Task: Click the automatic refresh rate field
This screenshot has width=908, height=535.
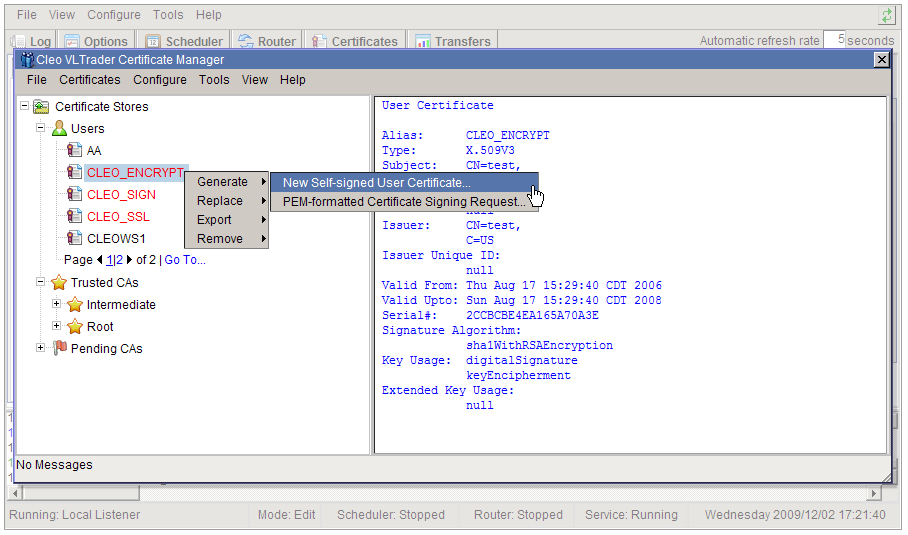Action: pos(834,41)
